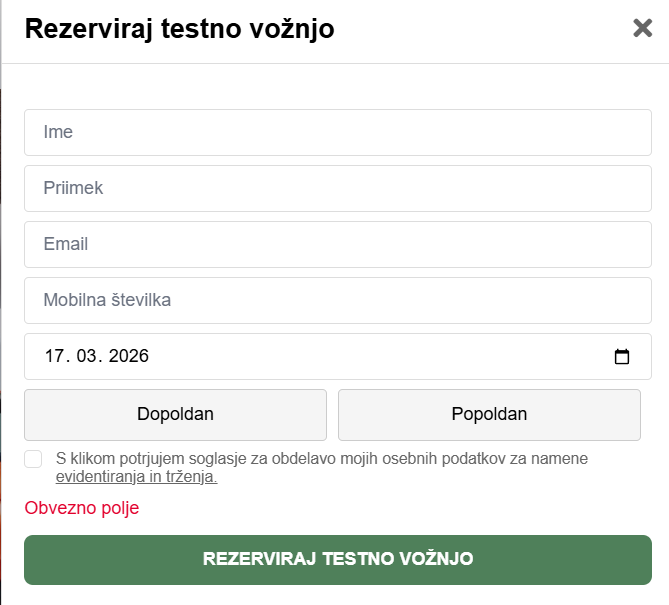Click the red Obvezno polje message
The image size is (669, 605).
(x=82, y=508)
